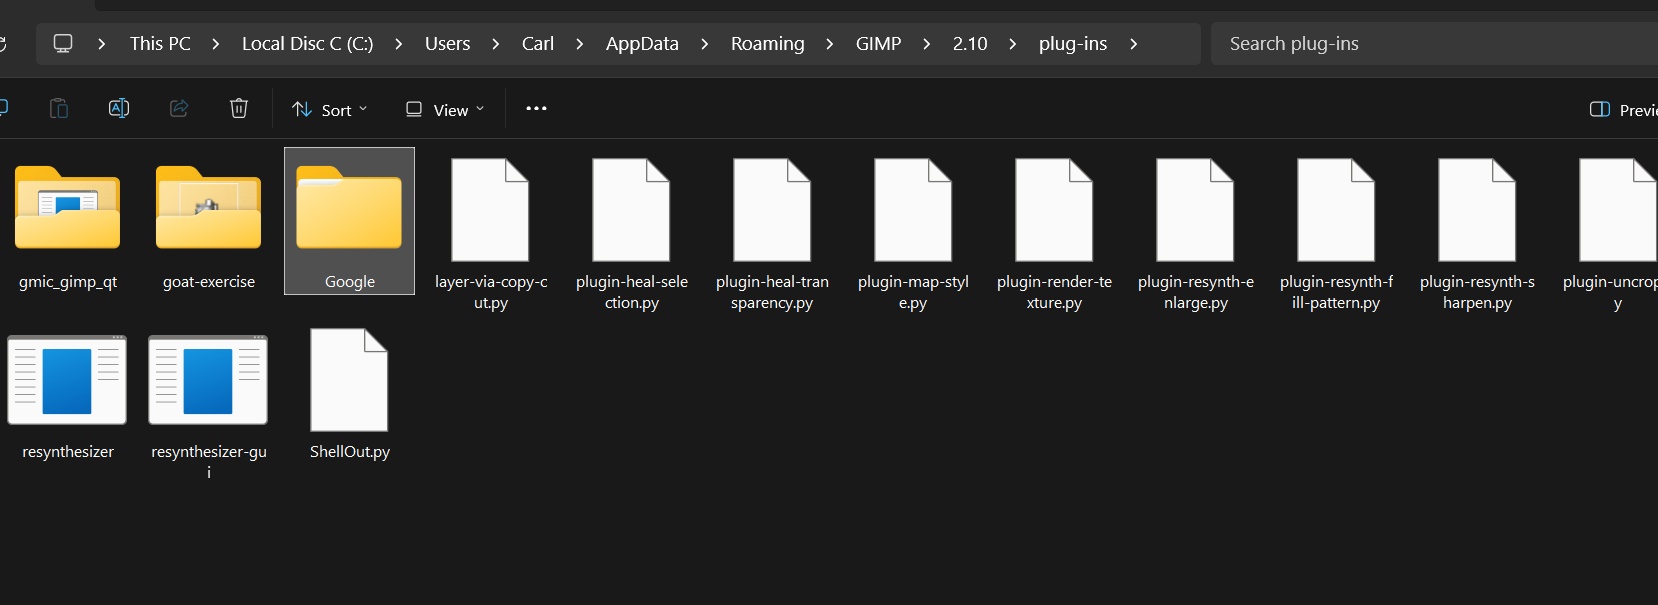
Task: Click the Share toolbar icon
Action: point(179,108)
